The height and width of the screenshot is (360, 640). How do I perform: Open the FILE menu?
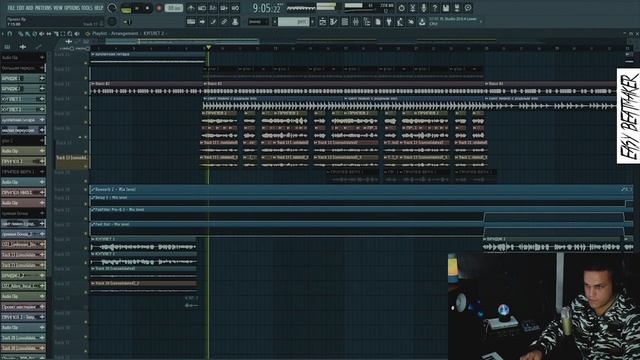[x=11, y=8]
